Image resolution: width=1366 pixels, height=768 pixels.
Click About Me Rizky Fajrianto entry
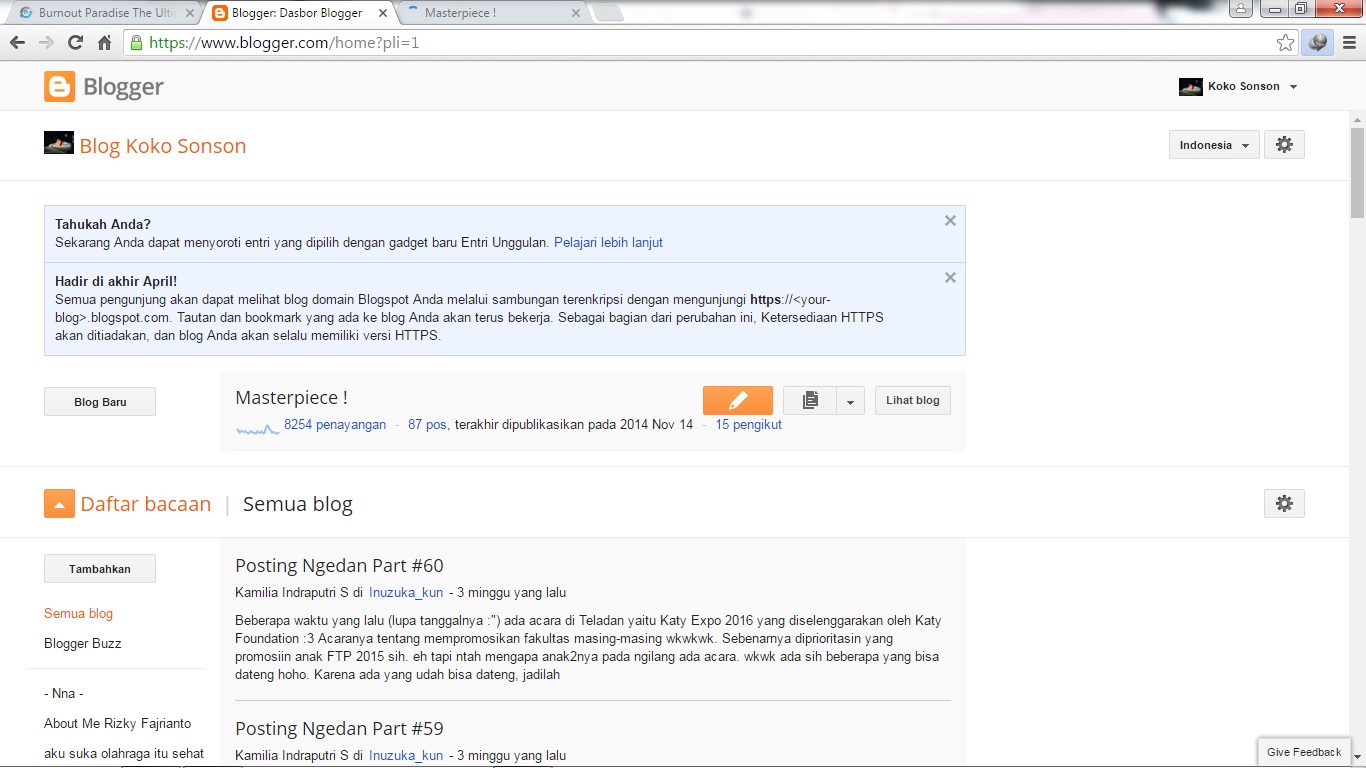(118, 723)
